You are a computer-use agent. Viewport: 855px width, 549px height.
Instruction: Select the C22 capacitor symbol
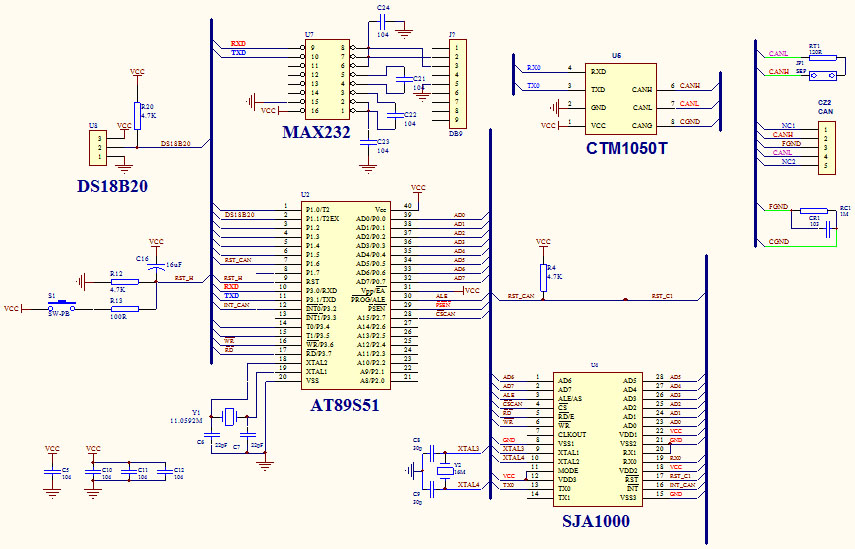(394, 116)
